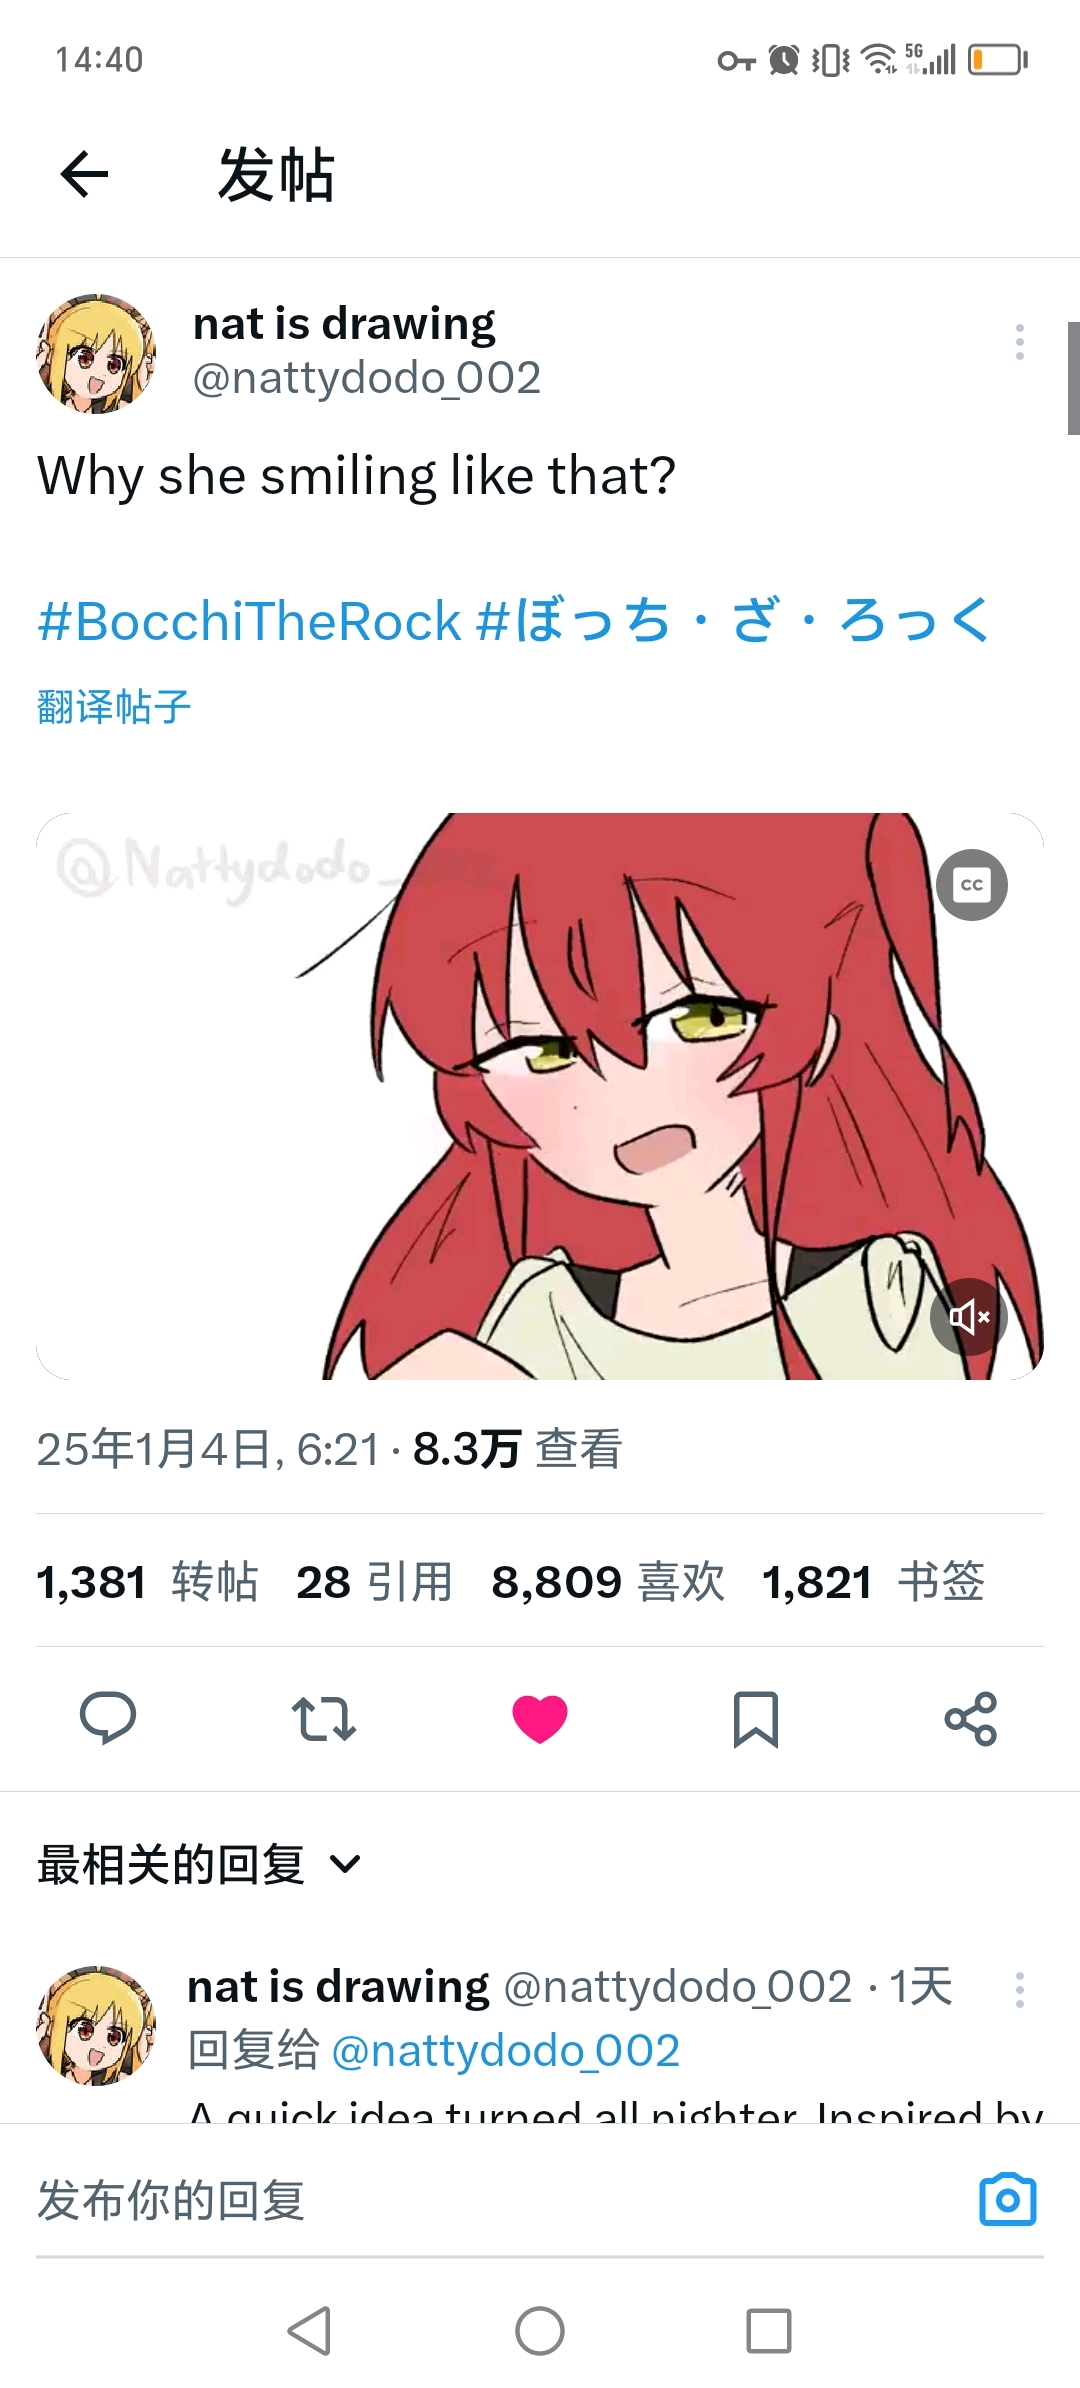The width and height of the screenshot is (1080, 2388).
Task: Tap the repost arrows icon
Action: coord(324,1719)
